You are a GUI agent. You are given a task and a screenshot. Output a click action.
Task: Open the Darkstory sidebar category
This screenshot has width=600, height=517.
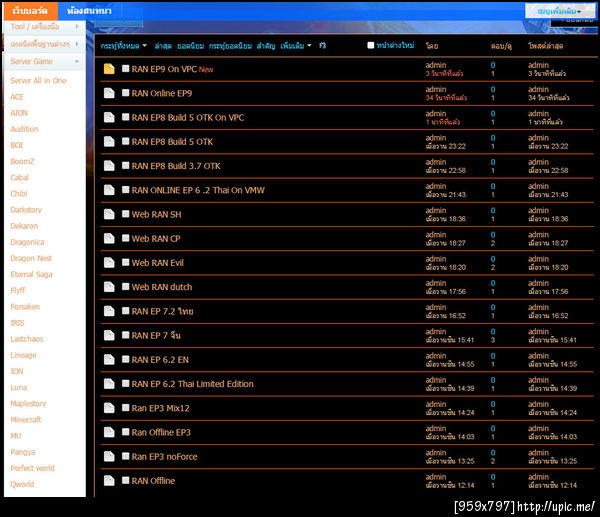pos(26,210)
